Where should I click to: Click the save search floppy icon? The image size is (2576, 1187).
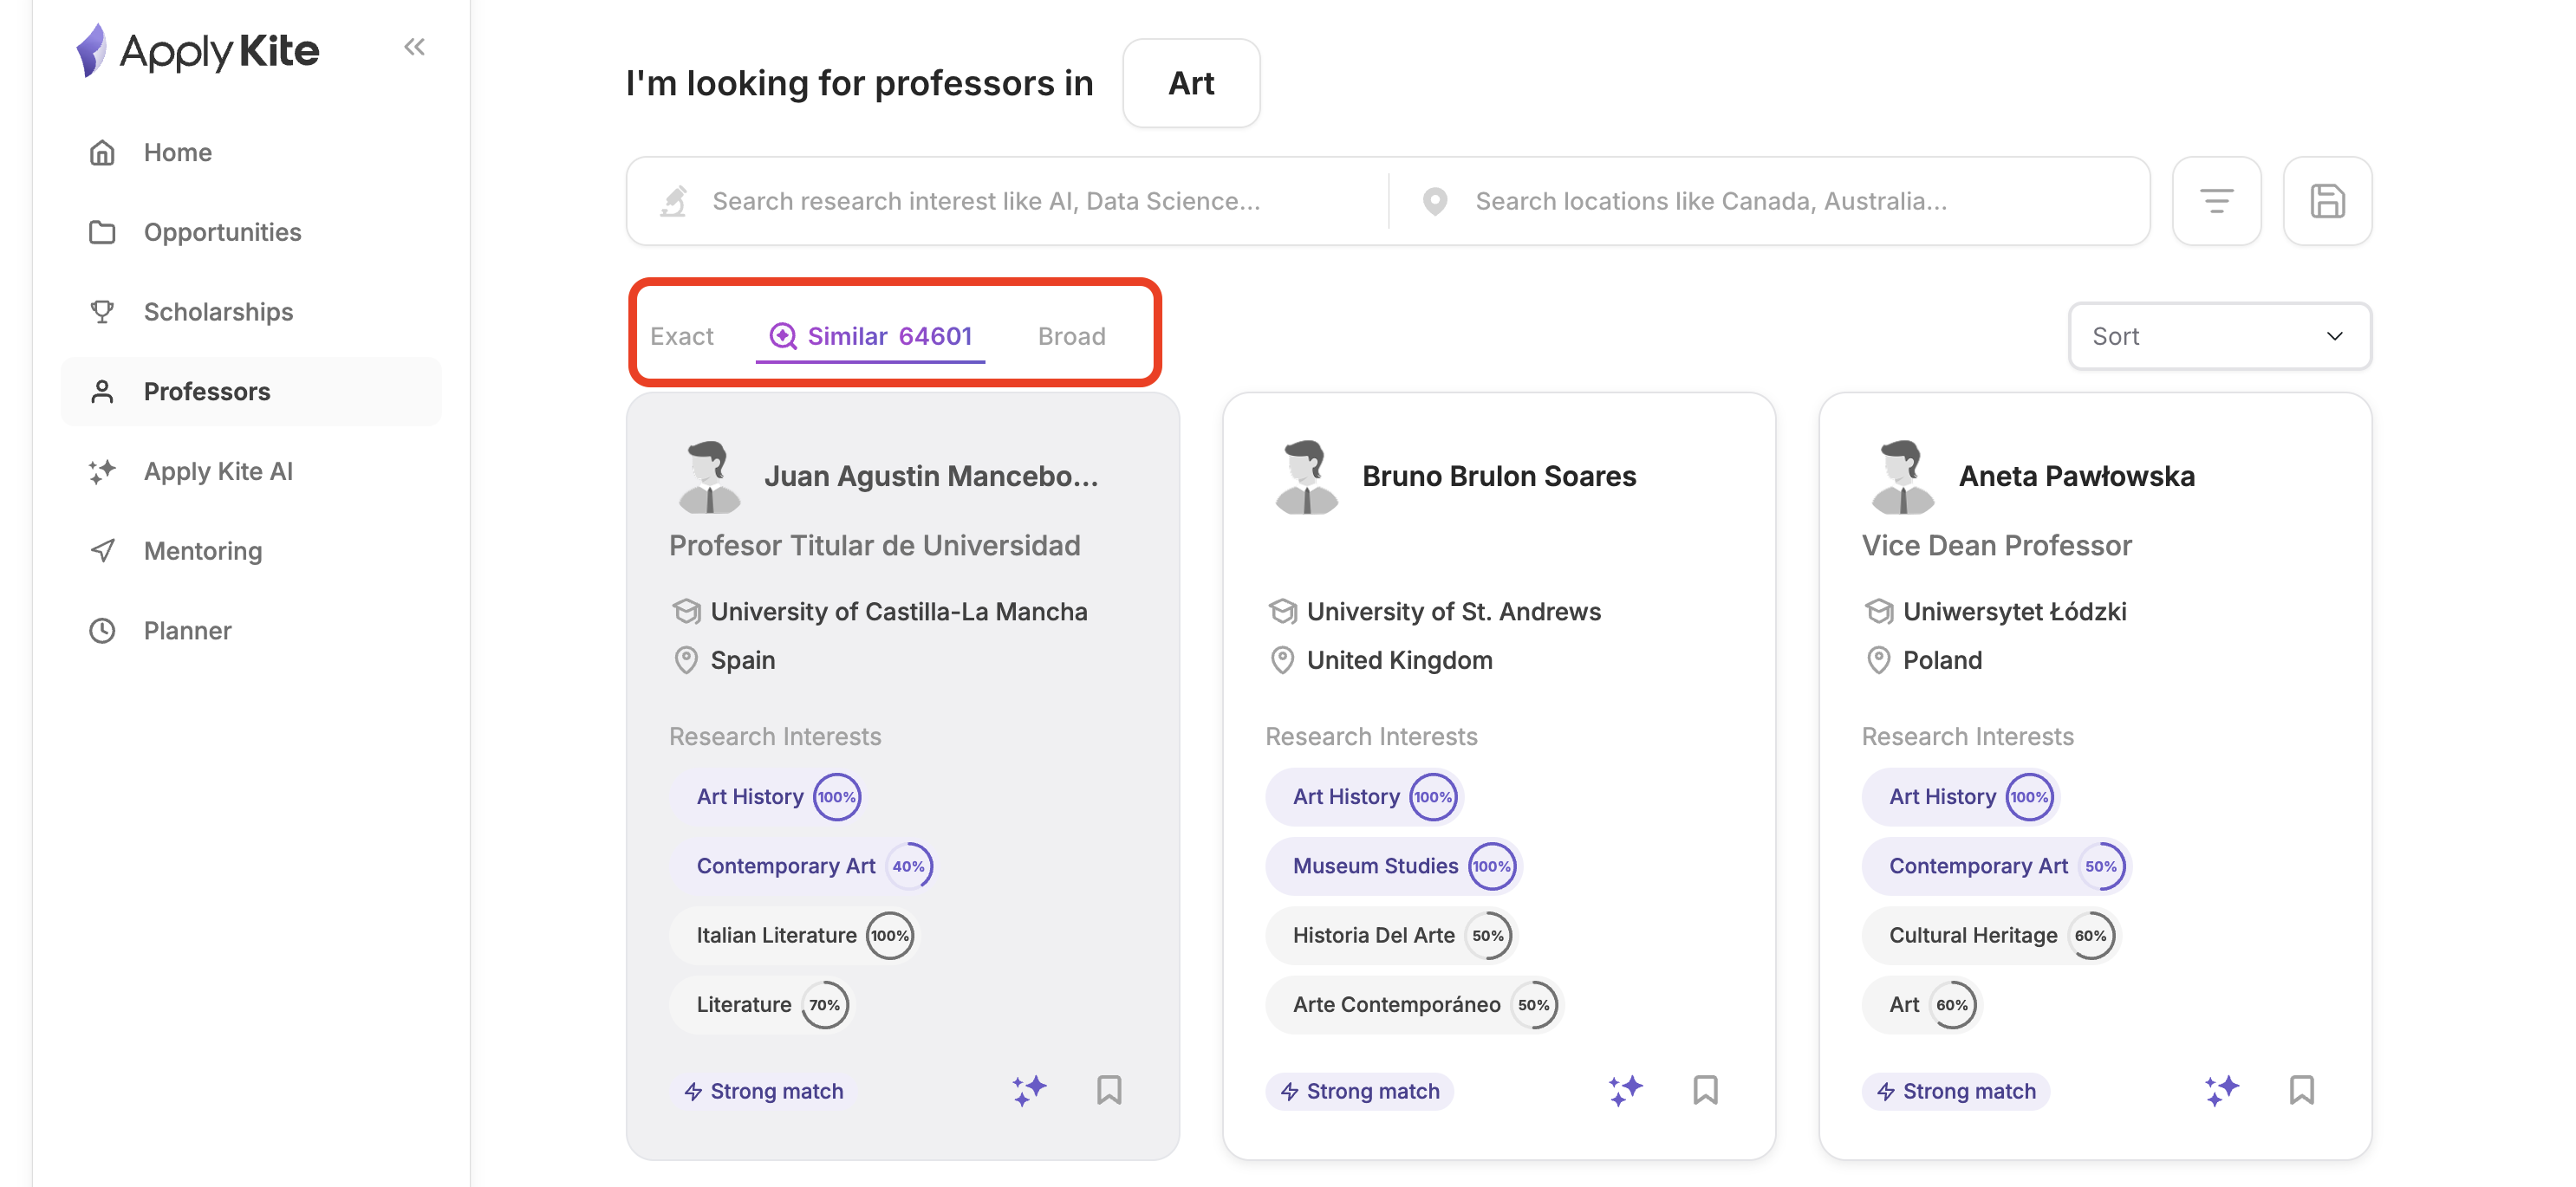coord(2327,201)
